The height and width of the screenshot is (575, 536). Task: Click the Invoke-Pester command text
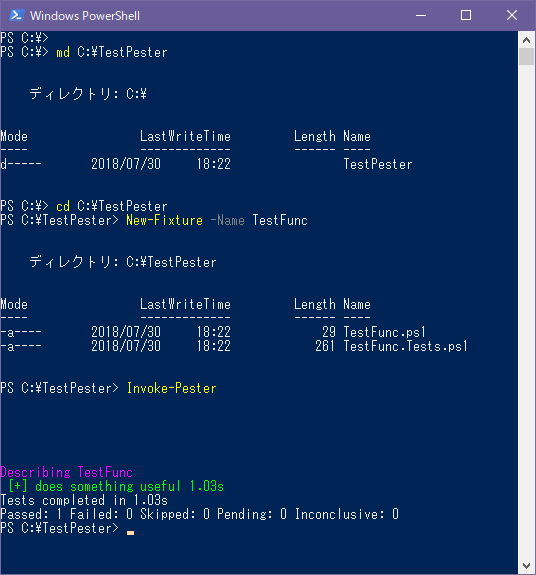(172, 388)
